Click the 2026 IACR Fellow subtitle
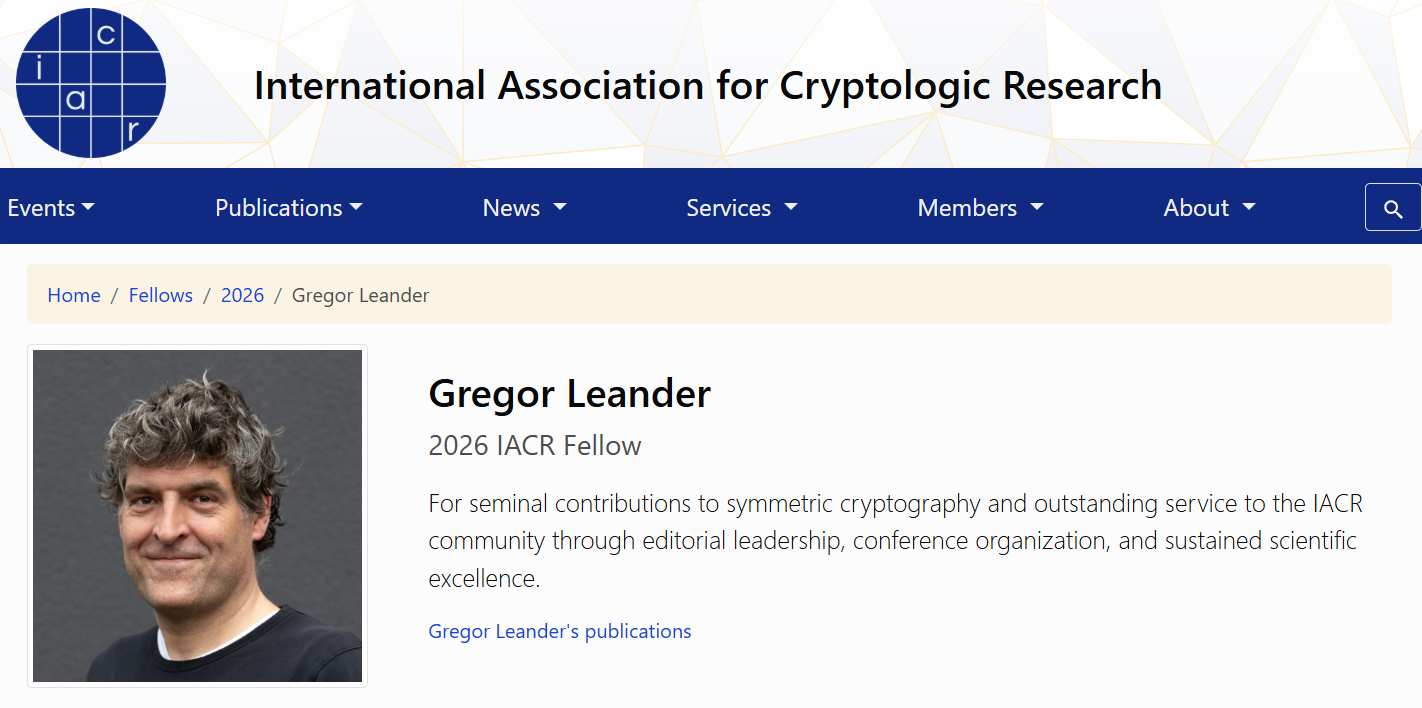Viewport: 1422px width, 708px height. point(535,446)
